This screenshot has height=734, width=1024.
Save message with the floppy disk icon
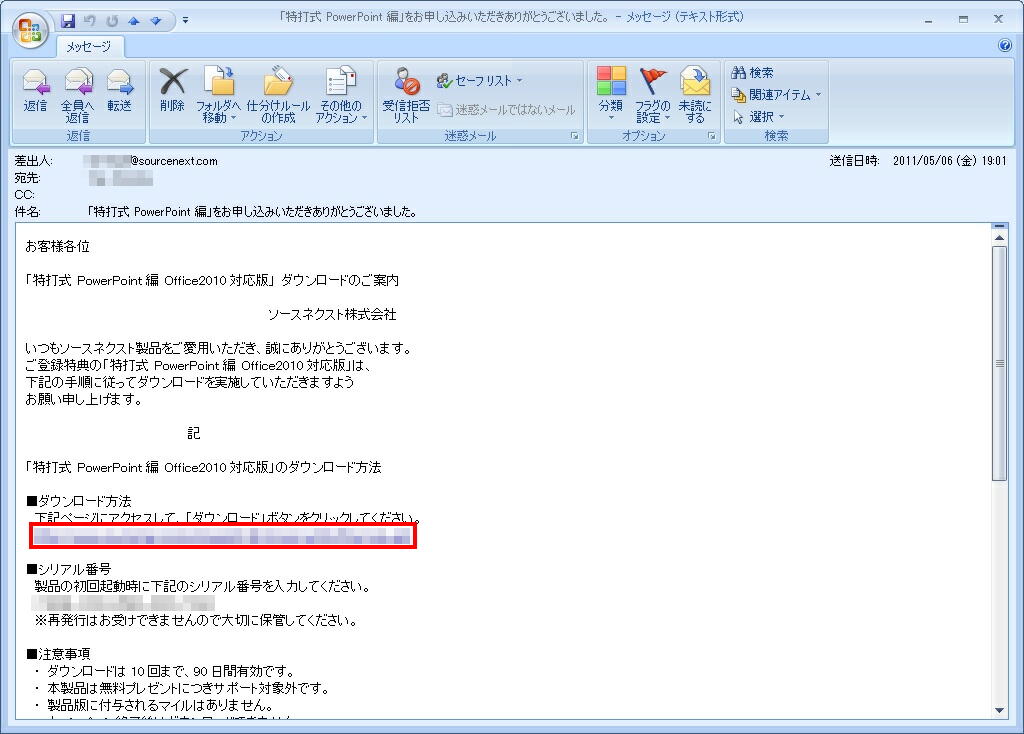(68, 21)
